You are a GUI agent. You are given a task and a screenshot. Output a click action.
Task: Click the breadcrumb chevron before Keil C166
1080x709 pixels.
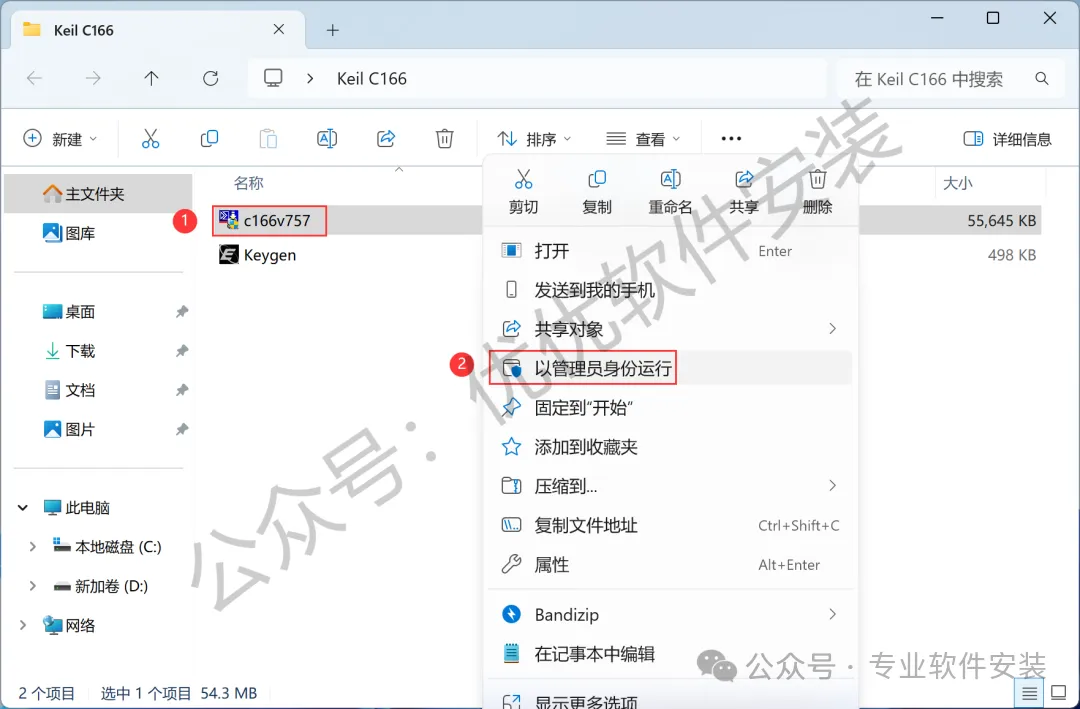pyautogui.click(x=310, y=79)
